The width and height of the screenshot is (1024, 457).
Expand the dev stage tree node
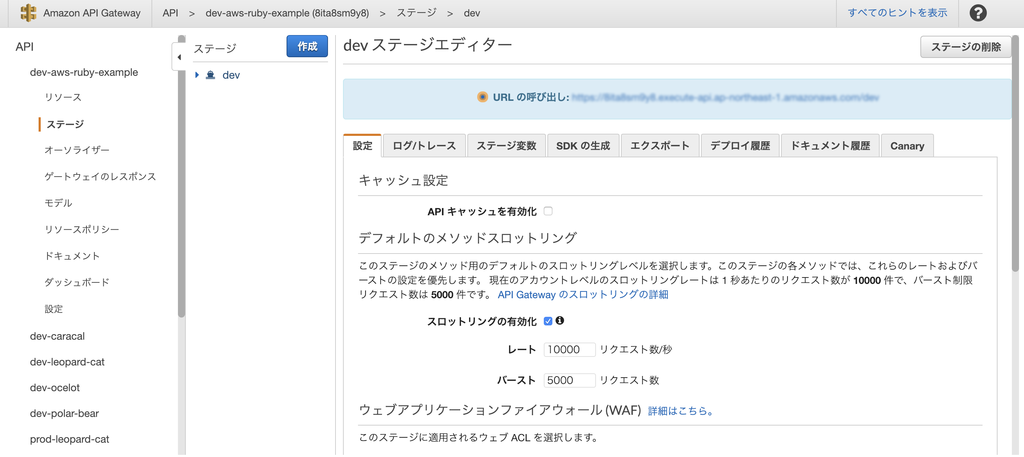pyautogui.click(x=197, y=75)
